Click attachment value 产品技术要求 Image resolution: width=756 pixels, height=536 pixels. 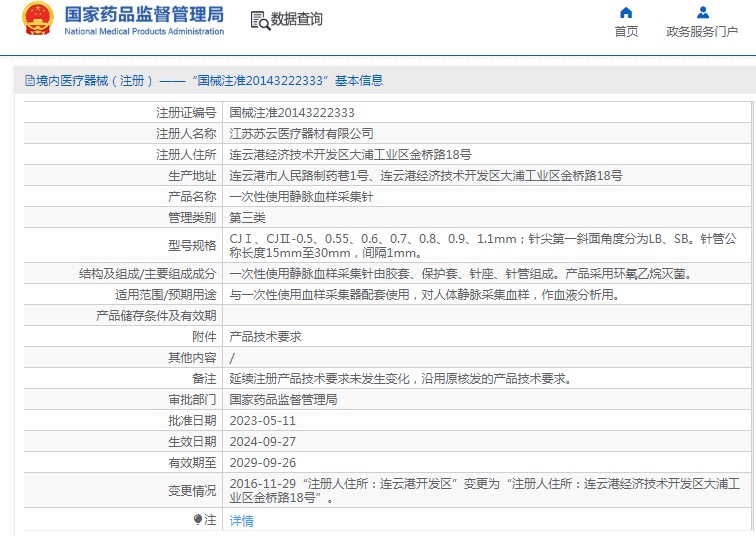pyautogui.click(x=265, y=336)
